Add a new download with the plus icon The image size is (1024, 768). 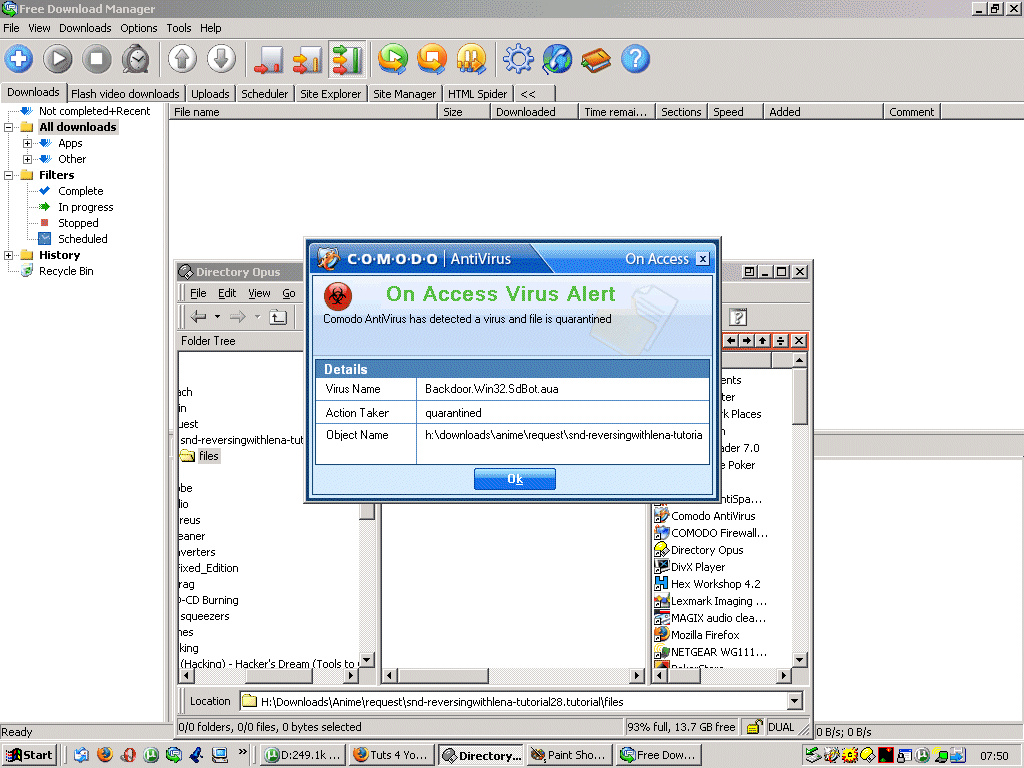[x=19, y=59]
